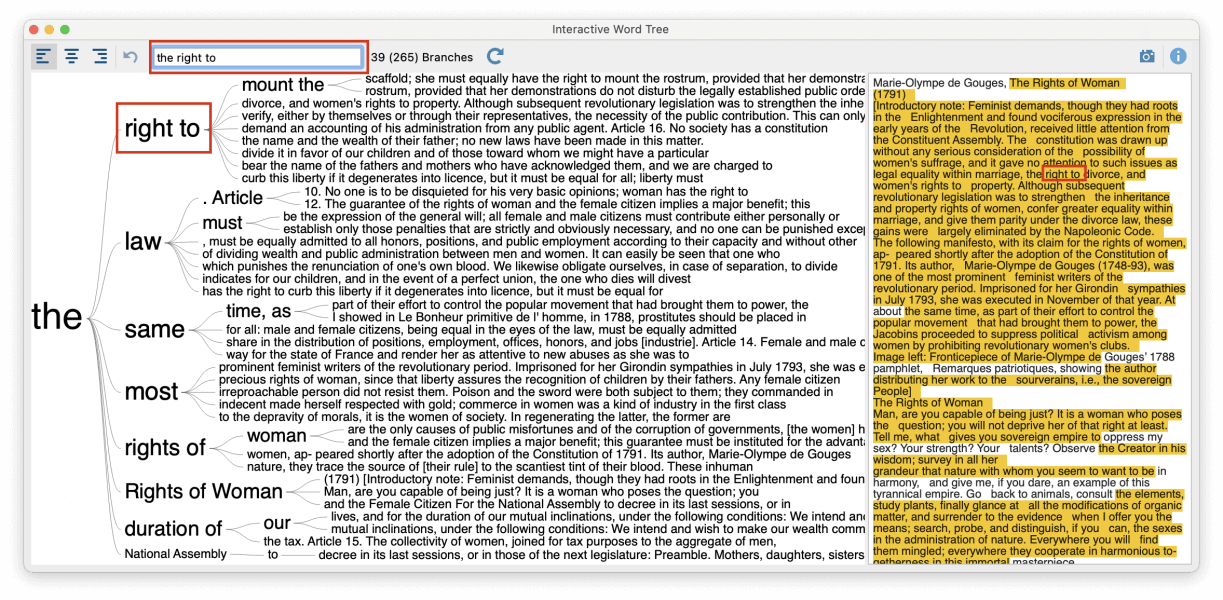The image size is (1223, 600).
Task: Click the camera screenshot icon
Action: point(1147,57)
